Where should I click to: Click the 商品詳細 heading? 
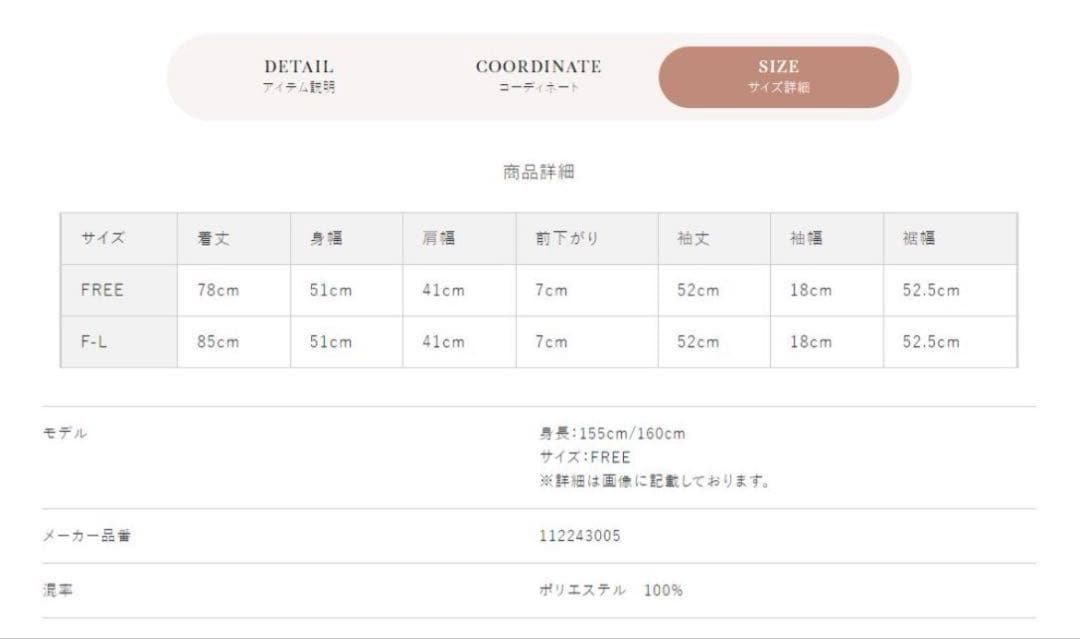538,172
